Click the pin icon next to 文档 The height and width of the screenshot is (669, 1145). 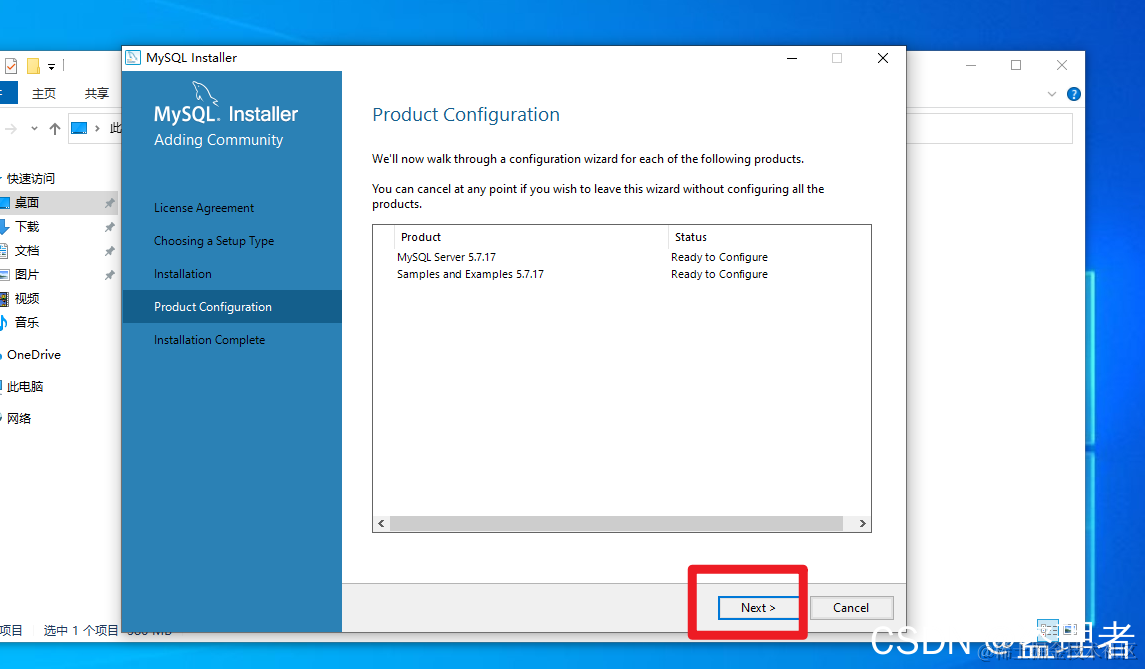[110, 251]
